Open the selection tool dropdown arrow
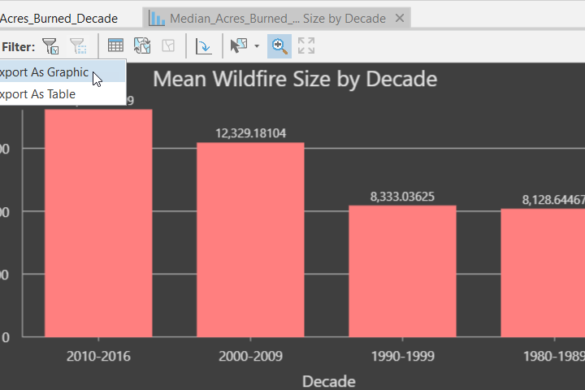The width and height of the screenshot is (585, 390). click(257, 46)
